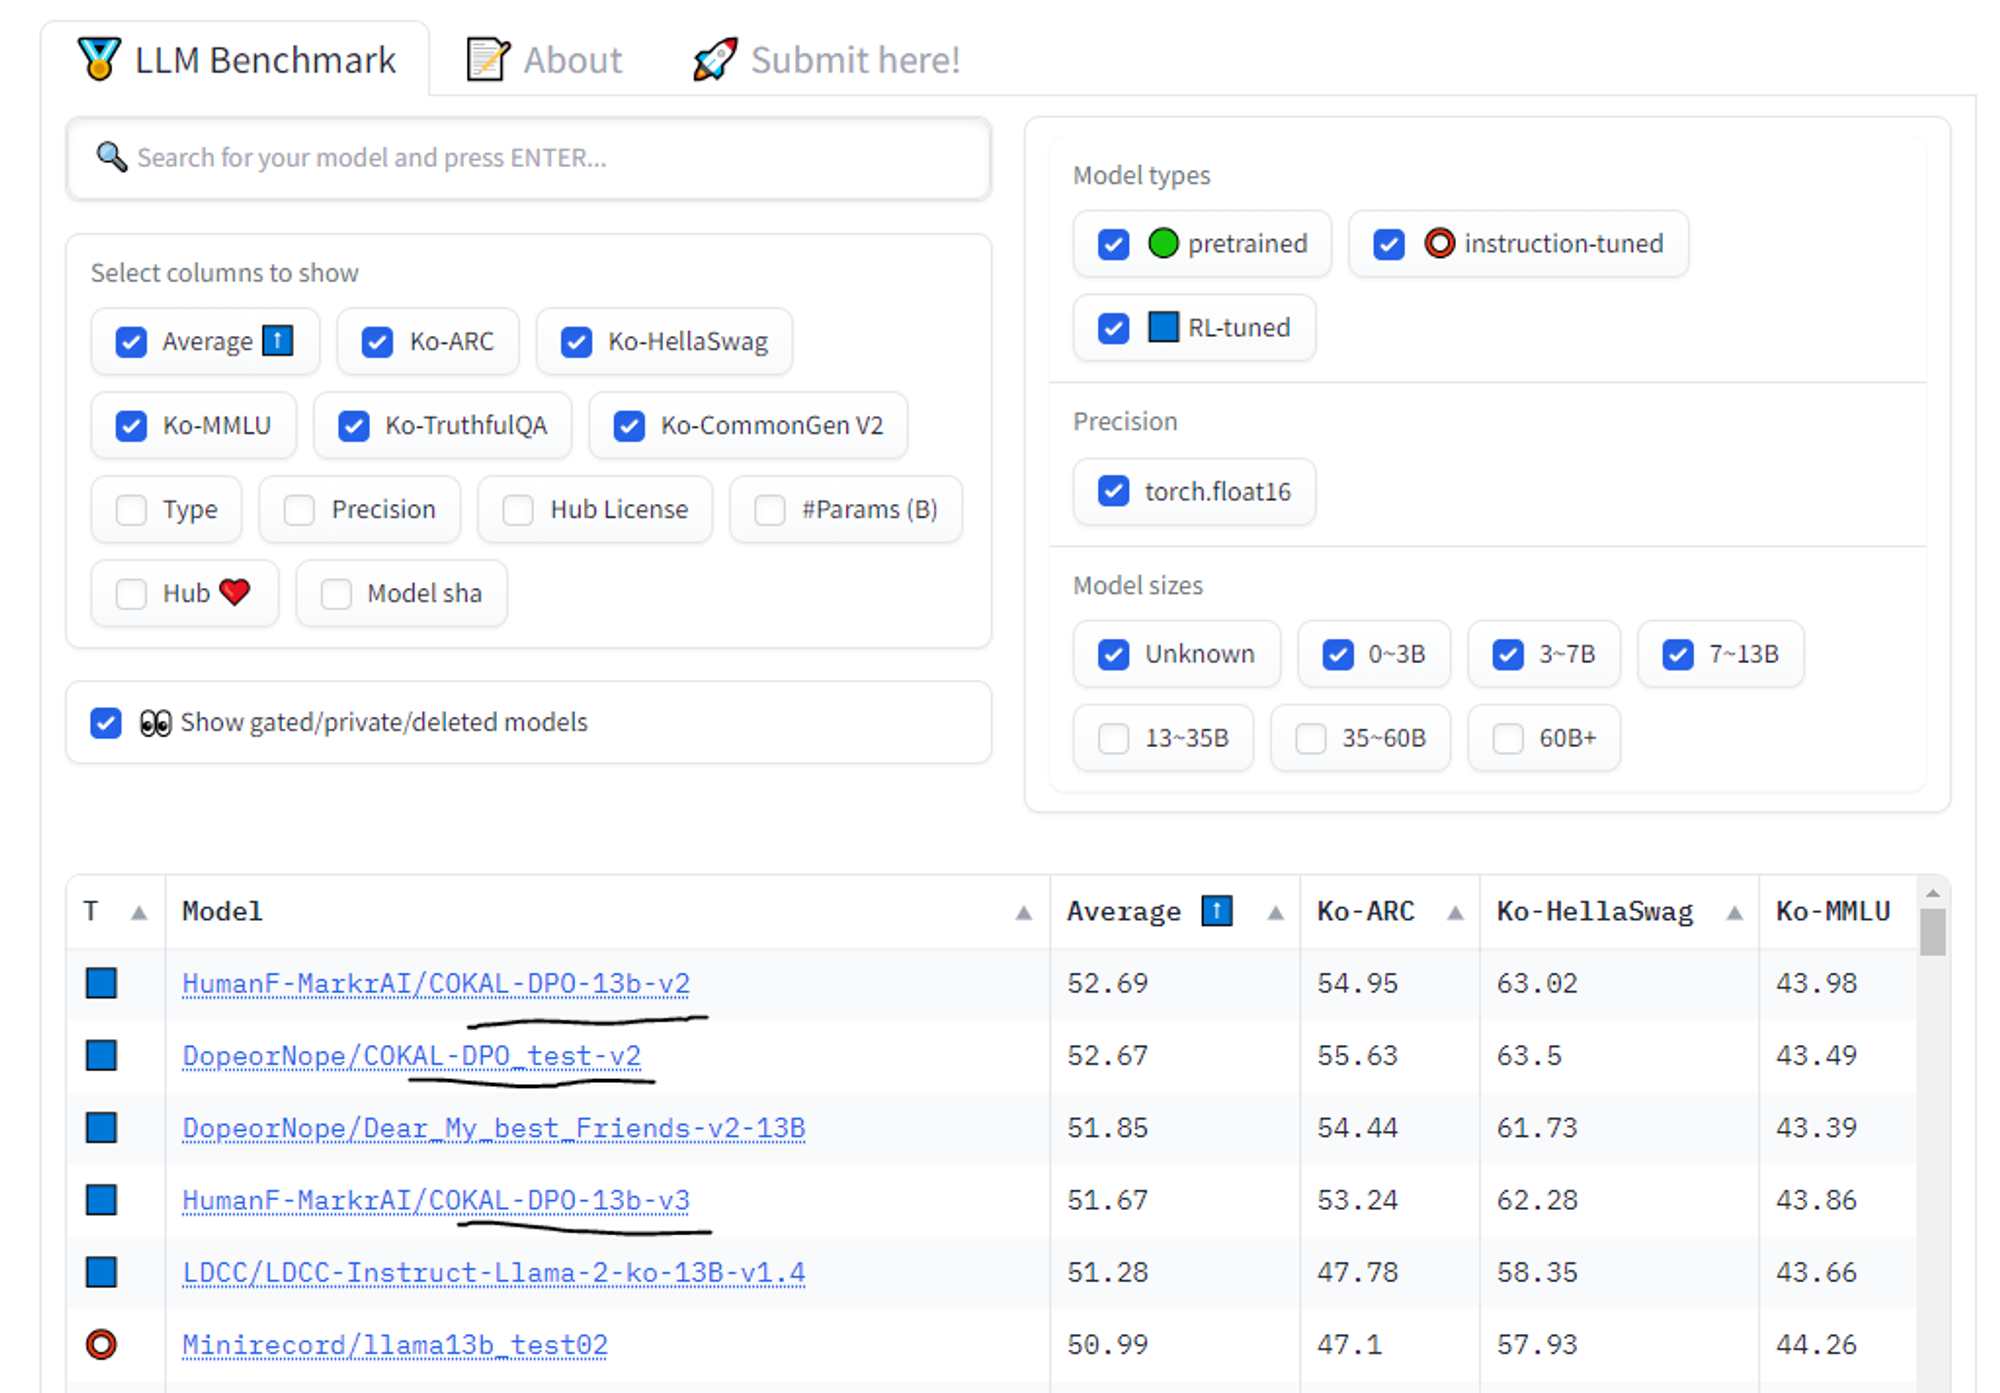Open the About tab
This screenshot has height=1393, width=2000.
coord(545,60)
